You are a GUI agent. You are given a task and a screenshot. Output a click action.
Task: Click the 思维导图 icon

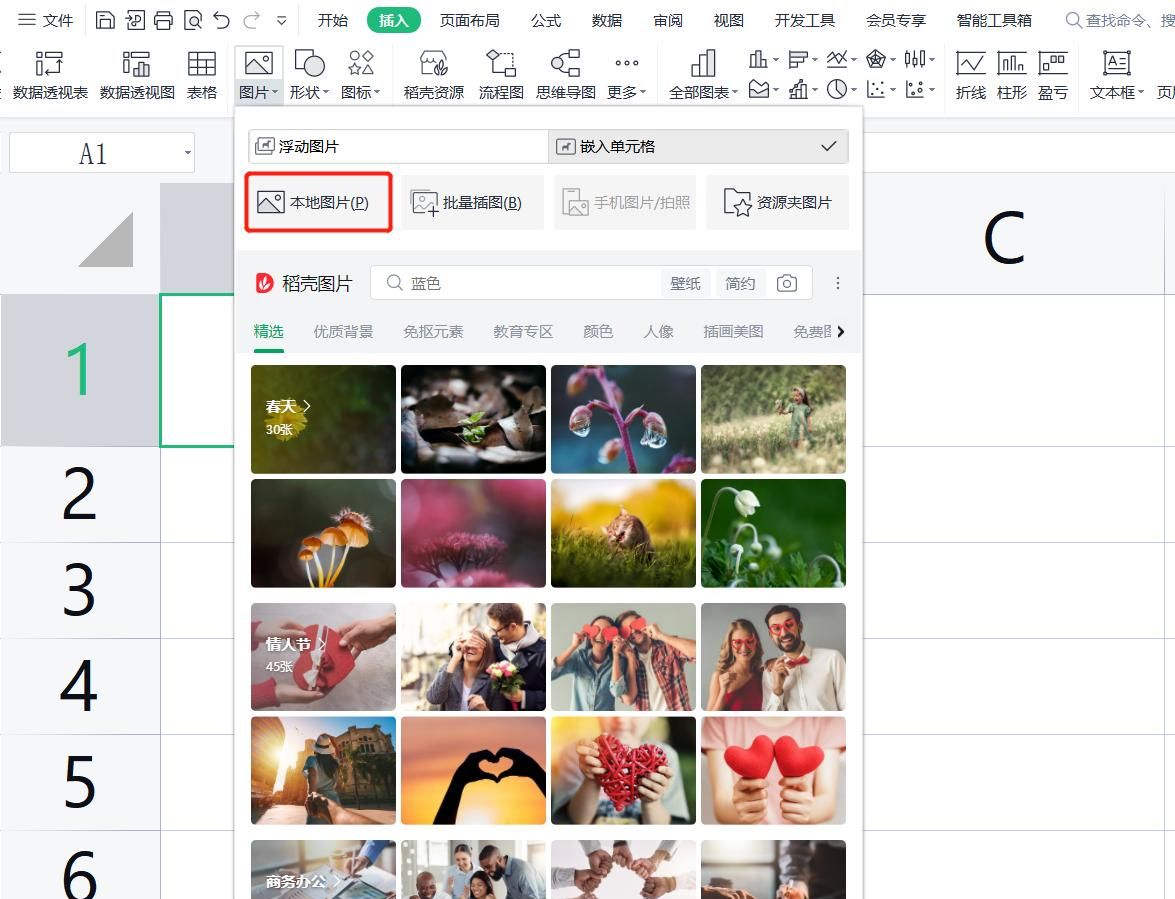pos(566,75)
